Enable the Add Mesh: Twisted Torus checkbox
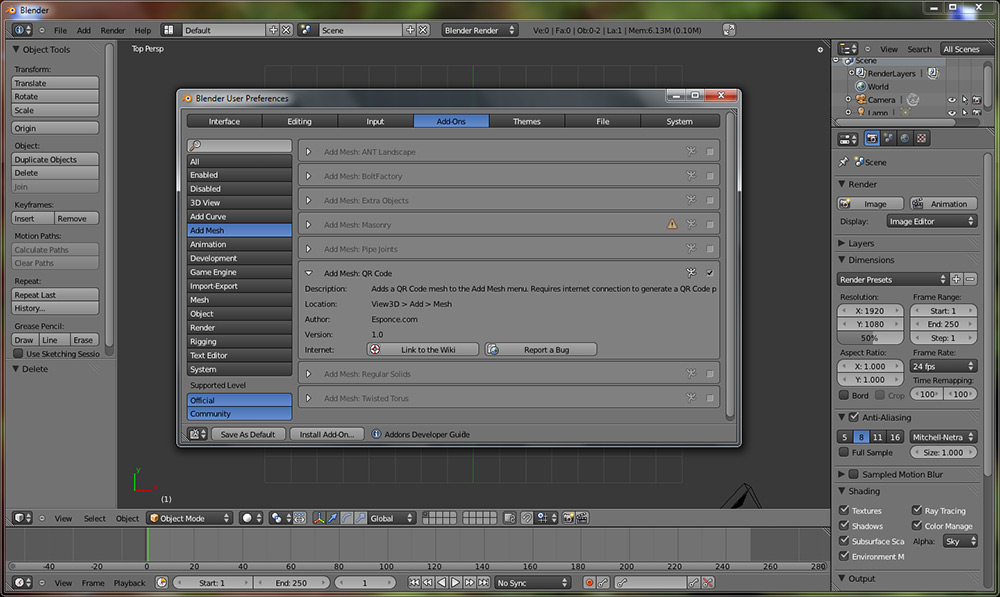 point(710,398)
